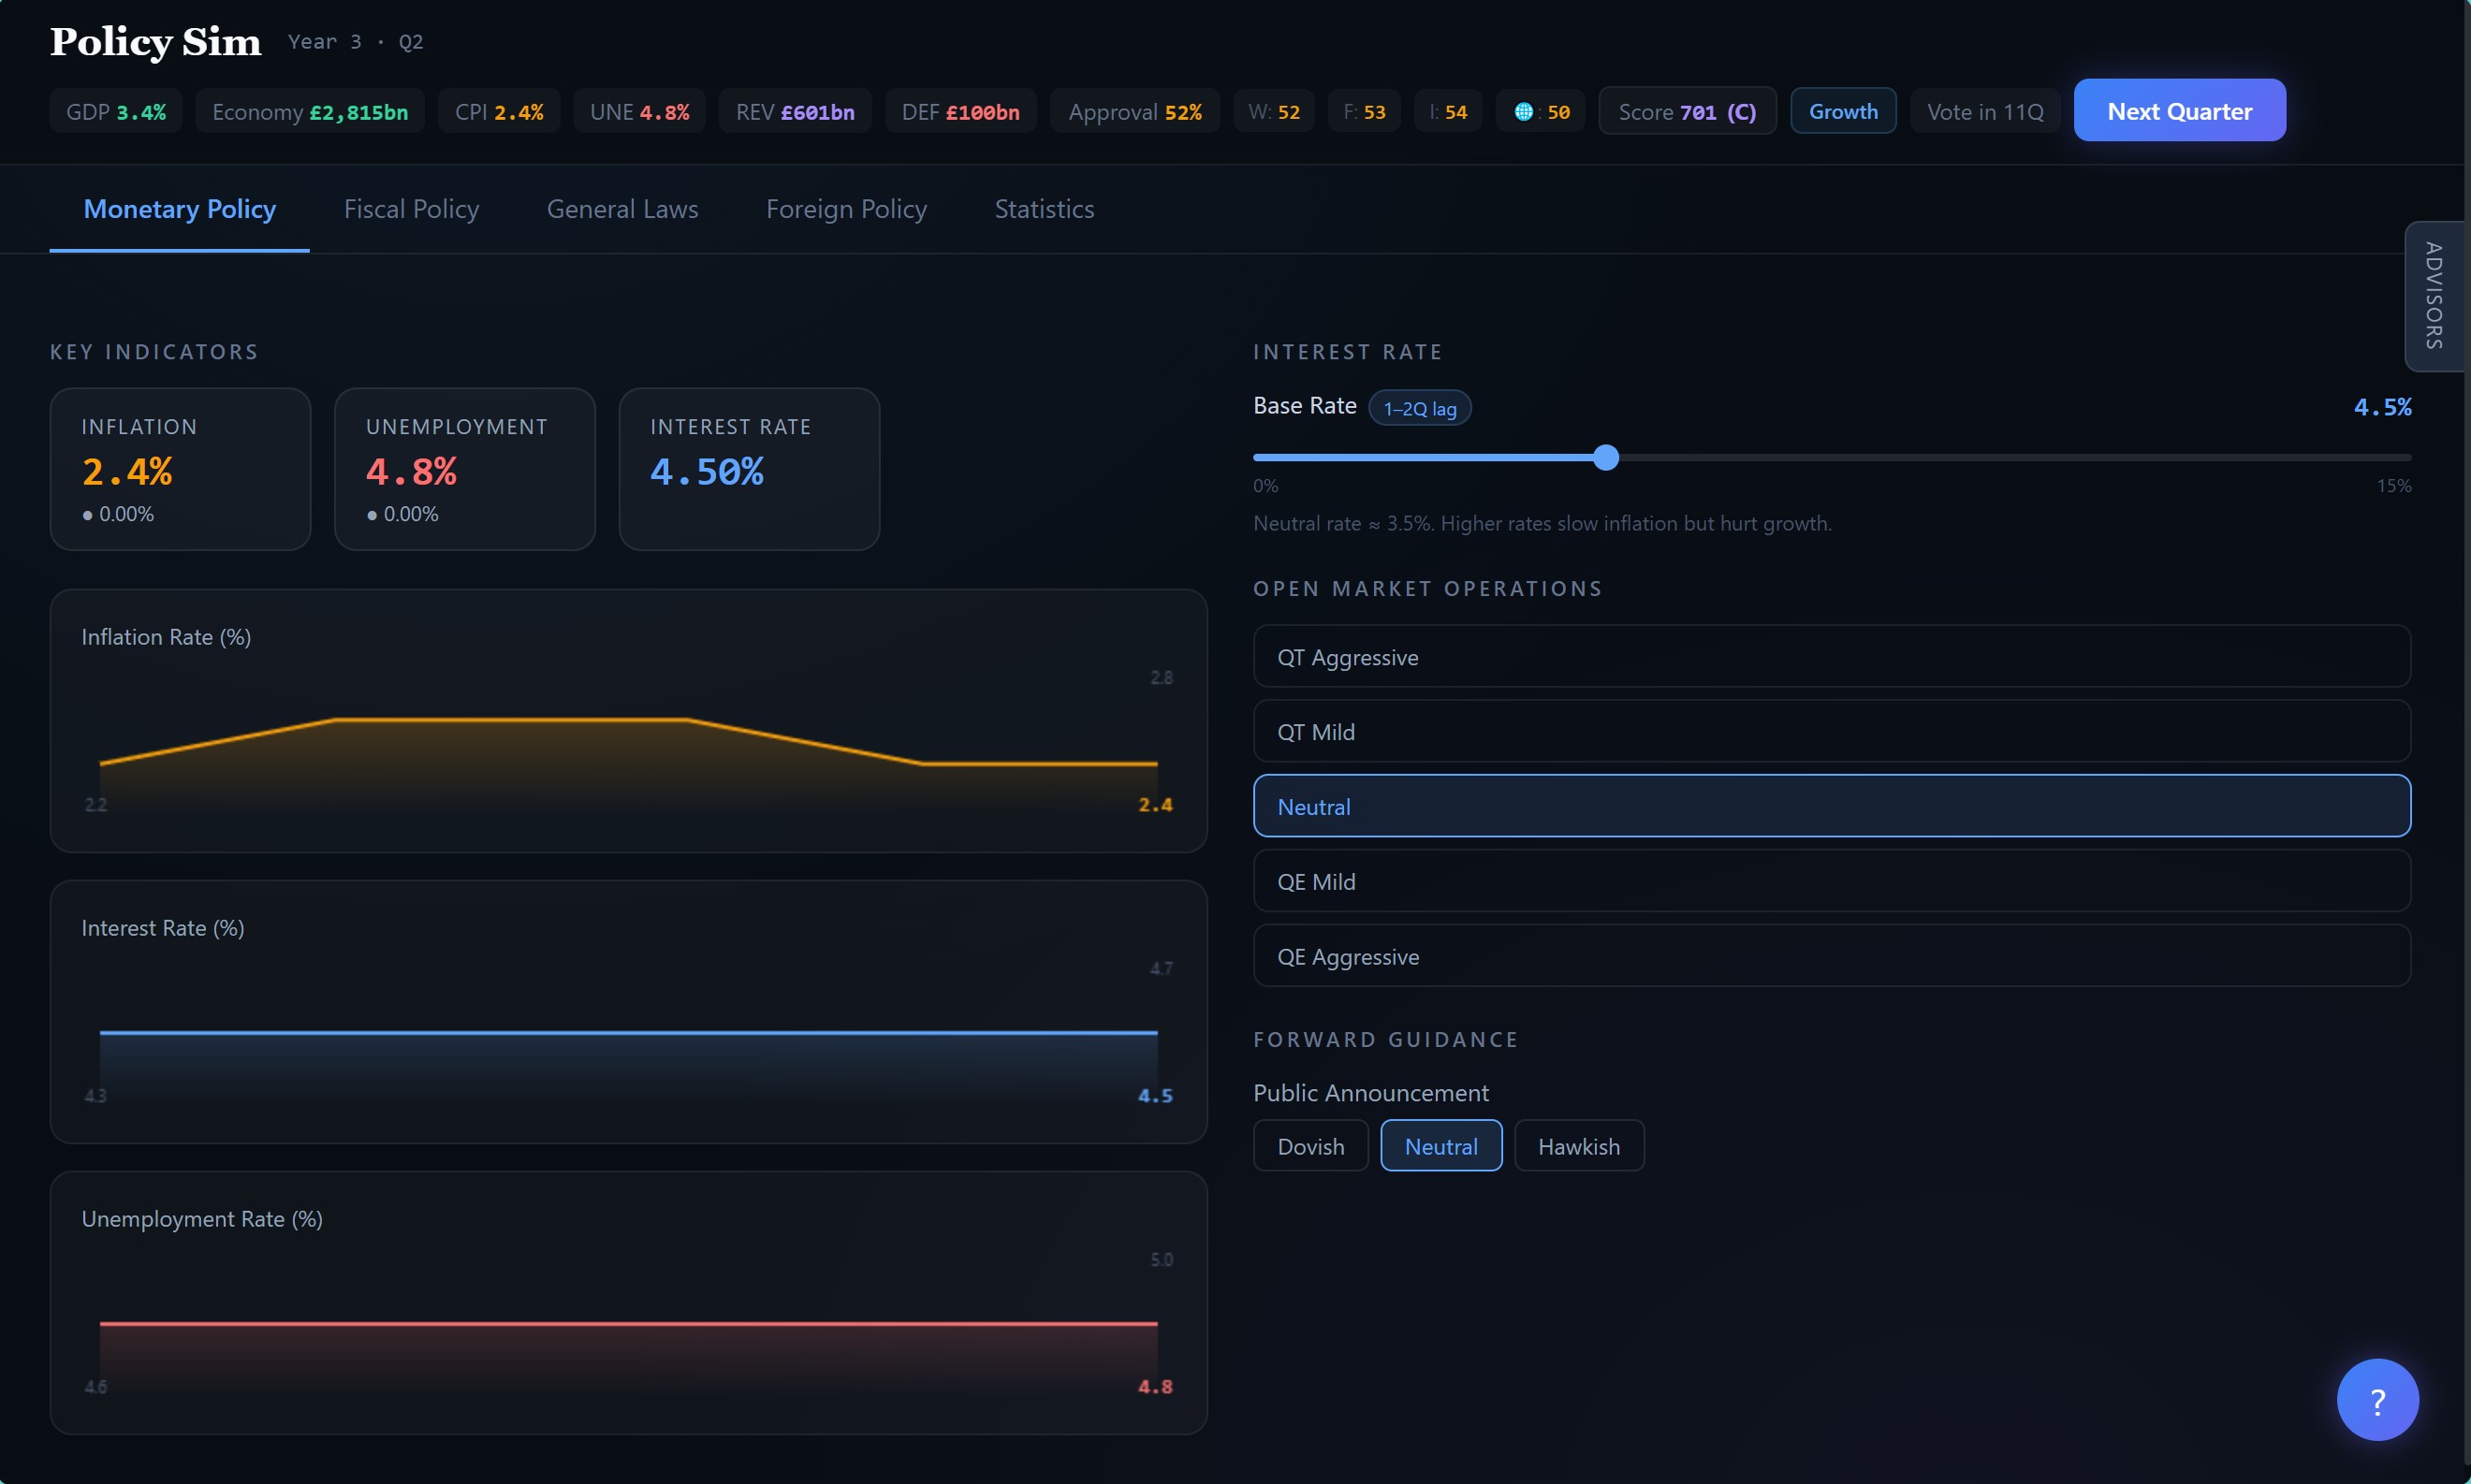Choose Neutral forward guidance option
Viewport: 2471px width, 1484px height.
point(1440,1146)
